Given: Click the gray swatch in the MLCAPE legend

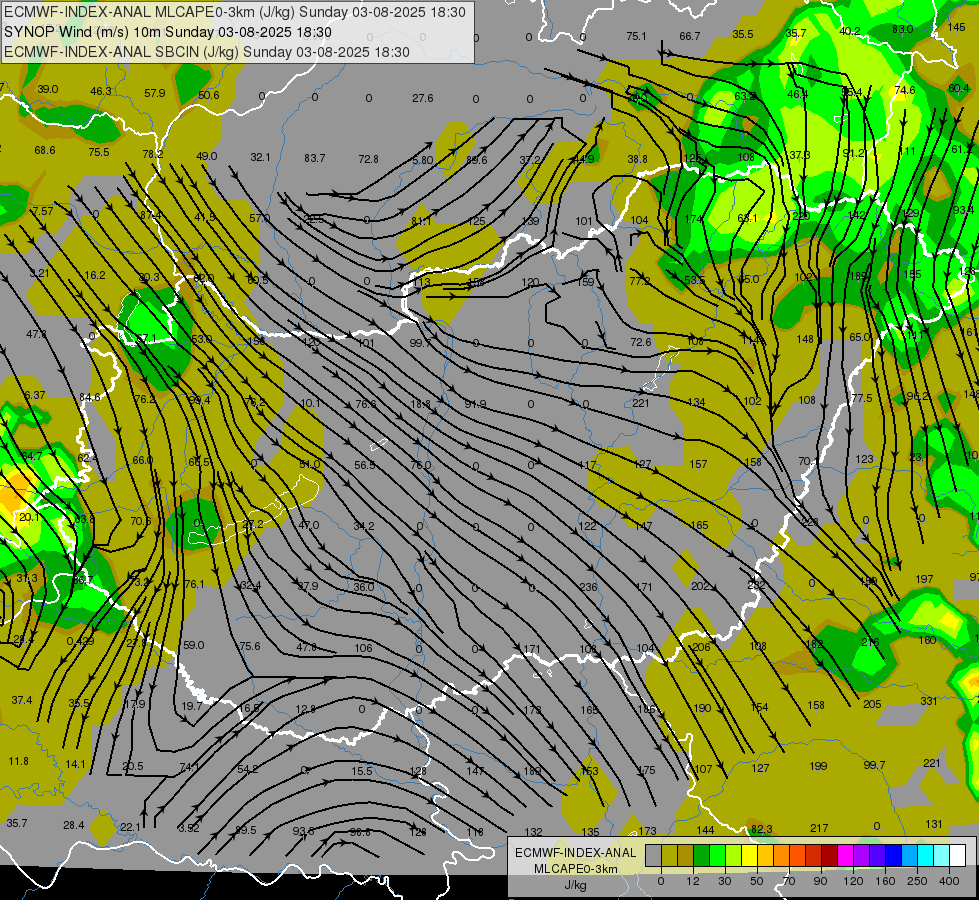Looking at the screenshot, I should (x=654, y=856).
